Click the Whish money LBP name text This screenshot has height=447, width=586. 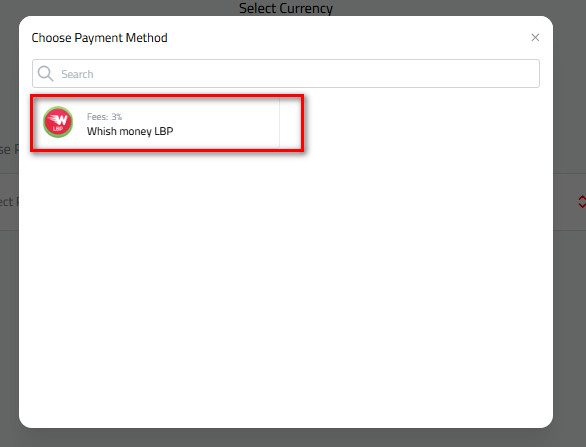tap(130, 131)
